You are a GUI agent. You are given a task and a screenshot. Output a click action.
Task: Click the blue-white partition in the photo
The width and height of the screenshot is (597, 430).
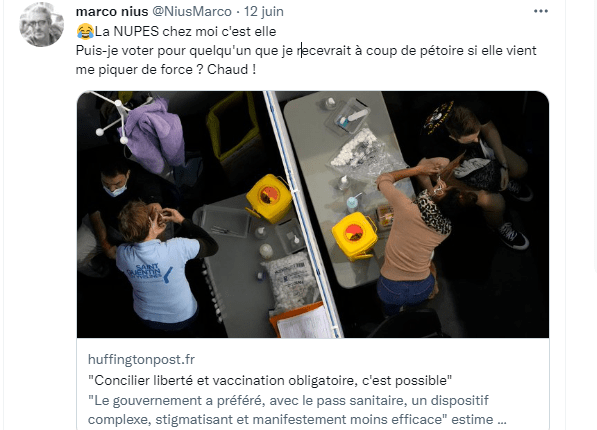[x=303, y=213]
